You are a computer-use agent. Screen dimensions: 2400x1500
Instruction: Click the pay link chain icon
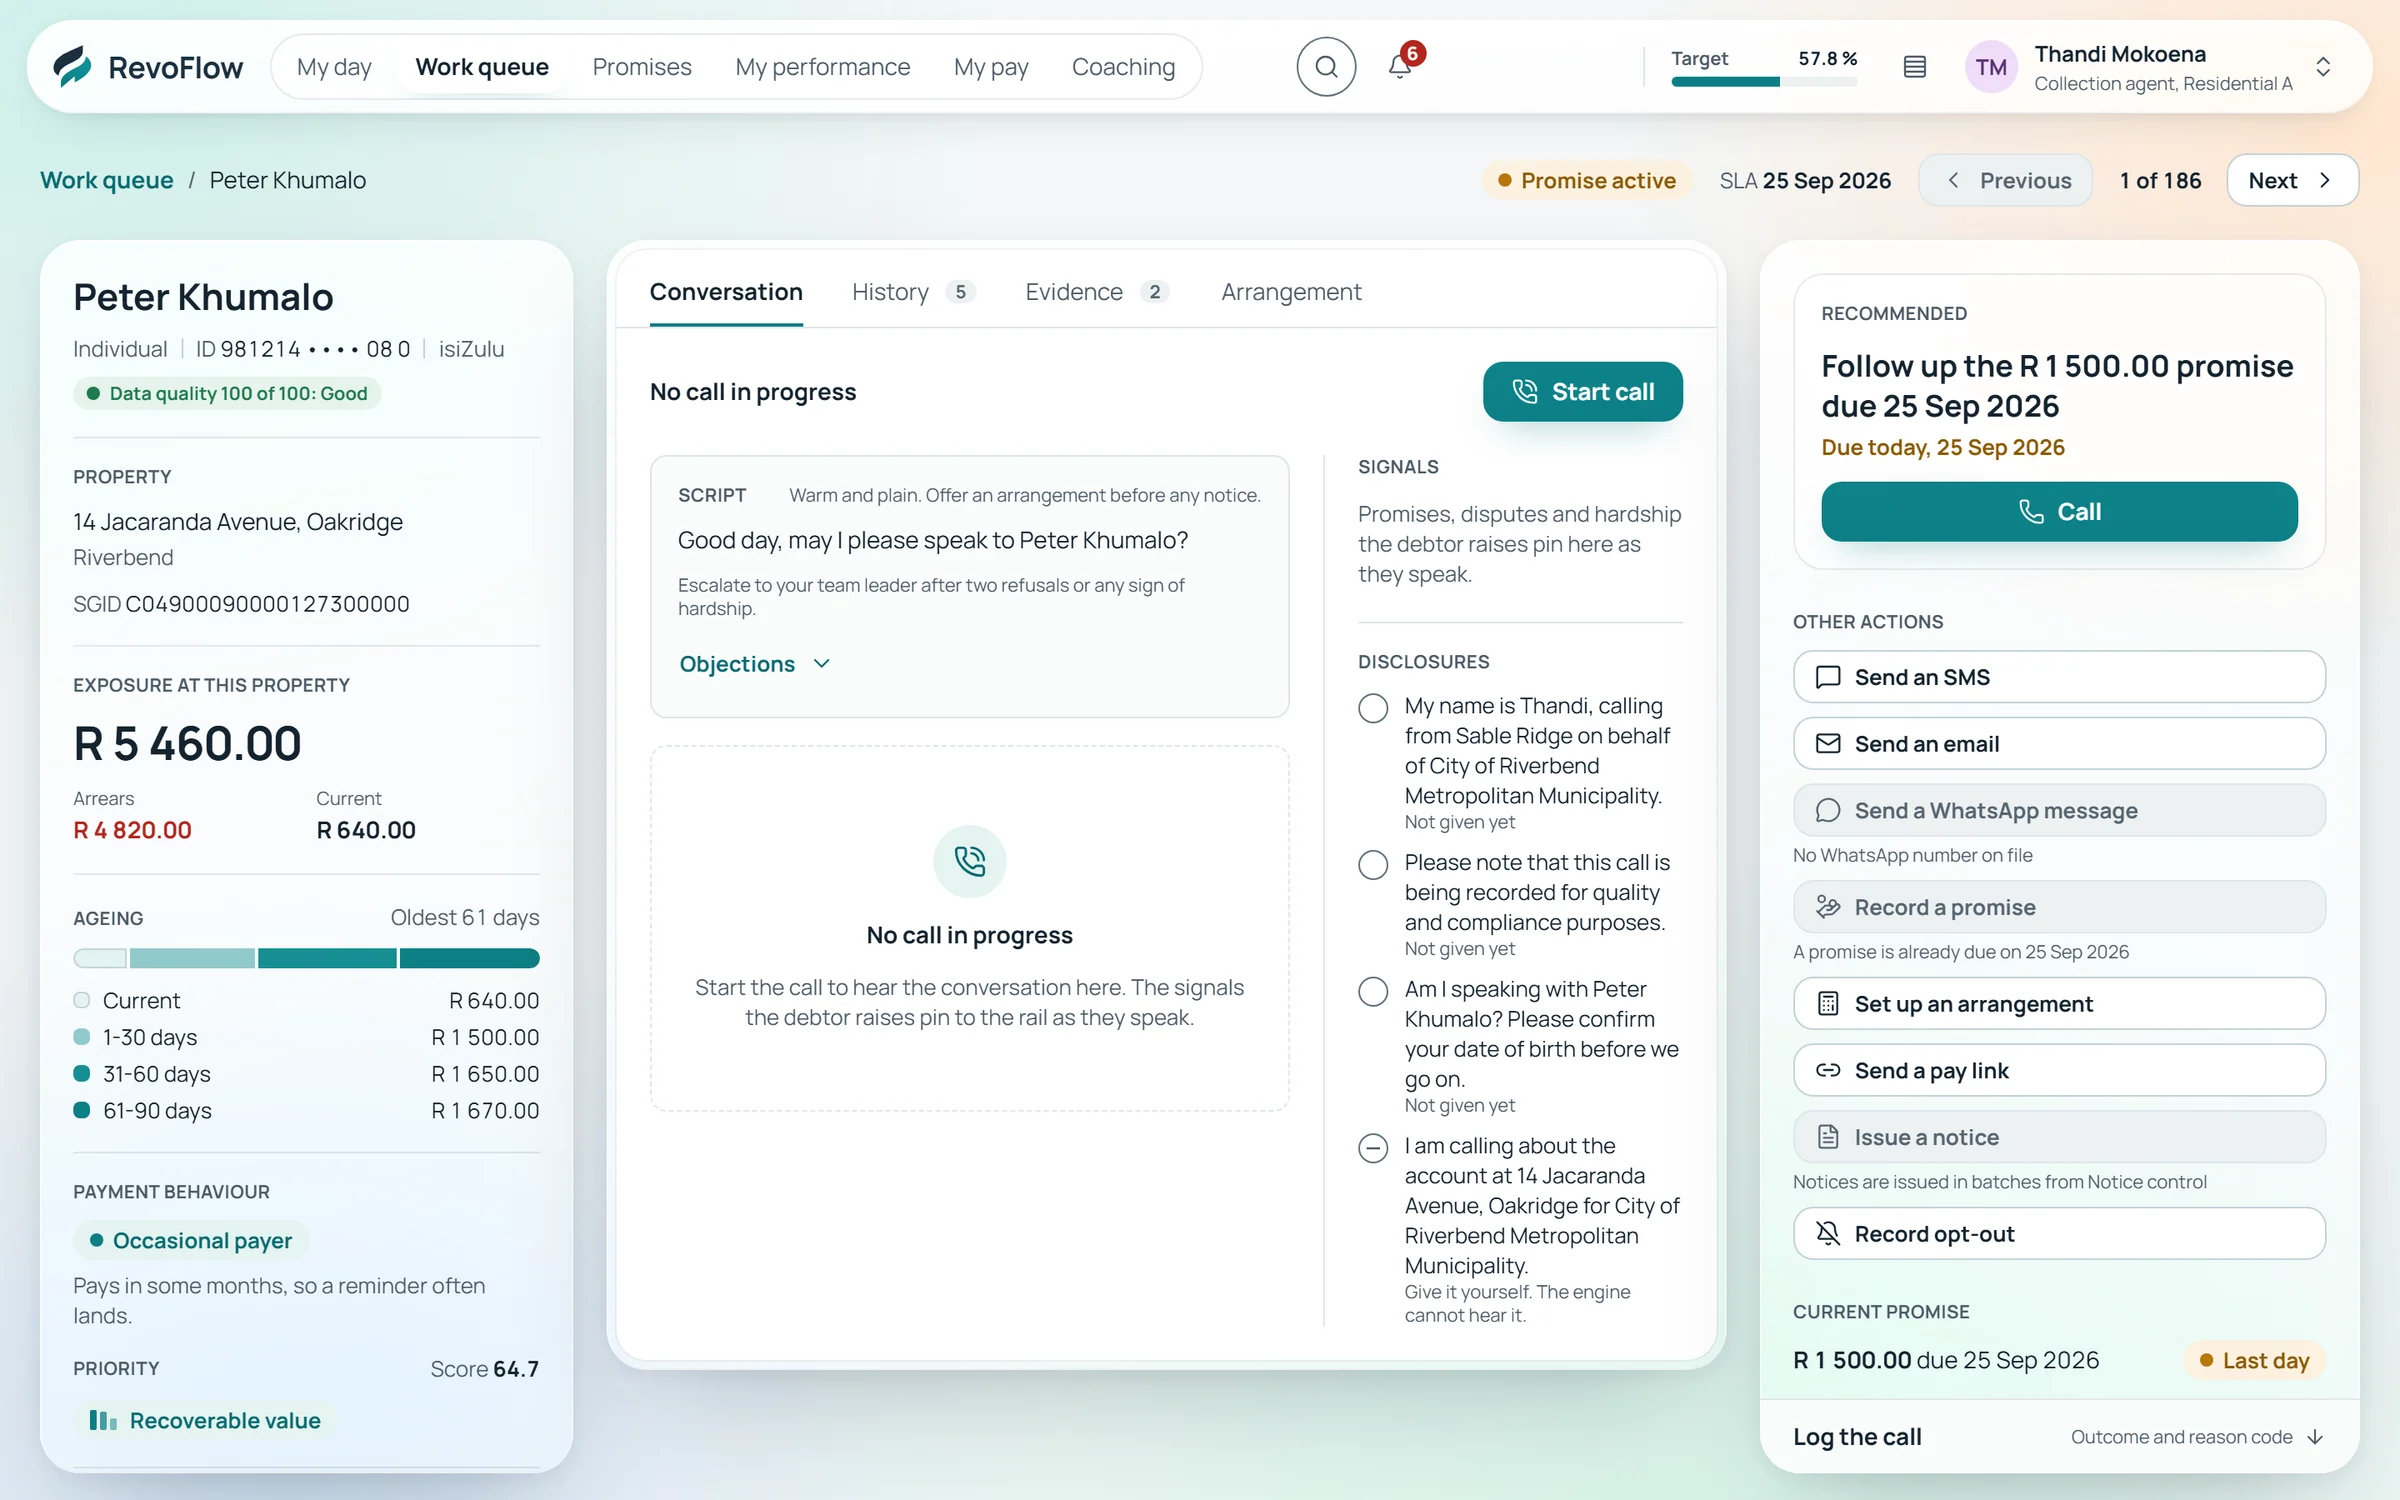[x=1828, y=1070]
